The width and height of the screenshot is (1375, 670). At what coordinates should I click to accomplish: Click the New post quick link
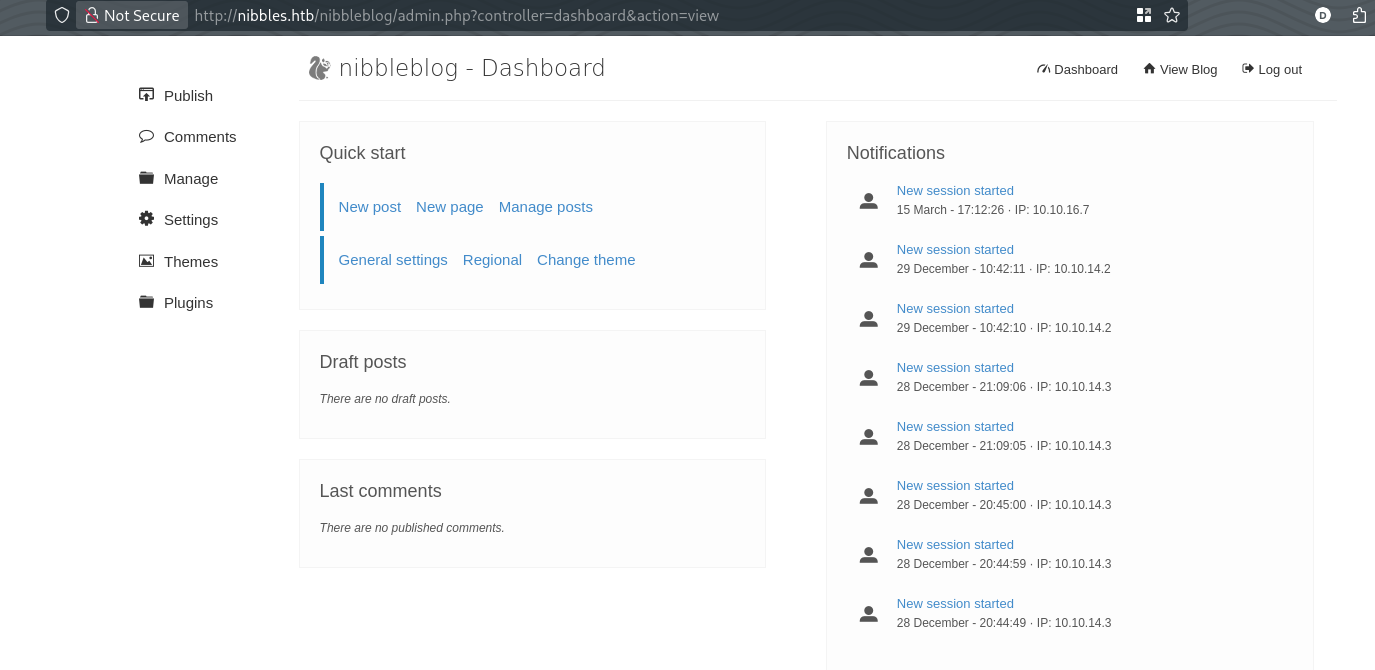point(369,207)
